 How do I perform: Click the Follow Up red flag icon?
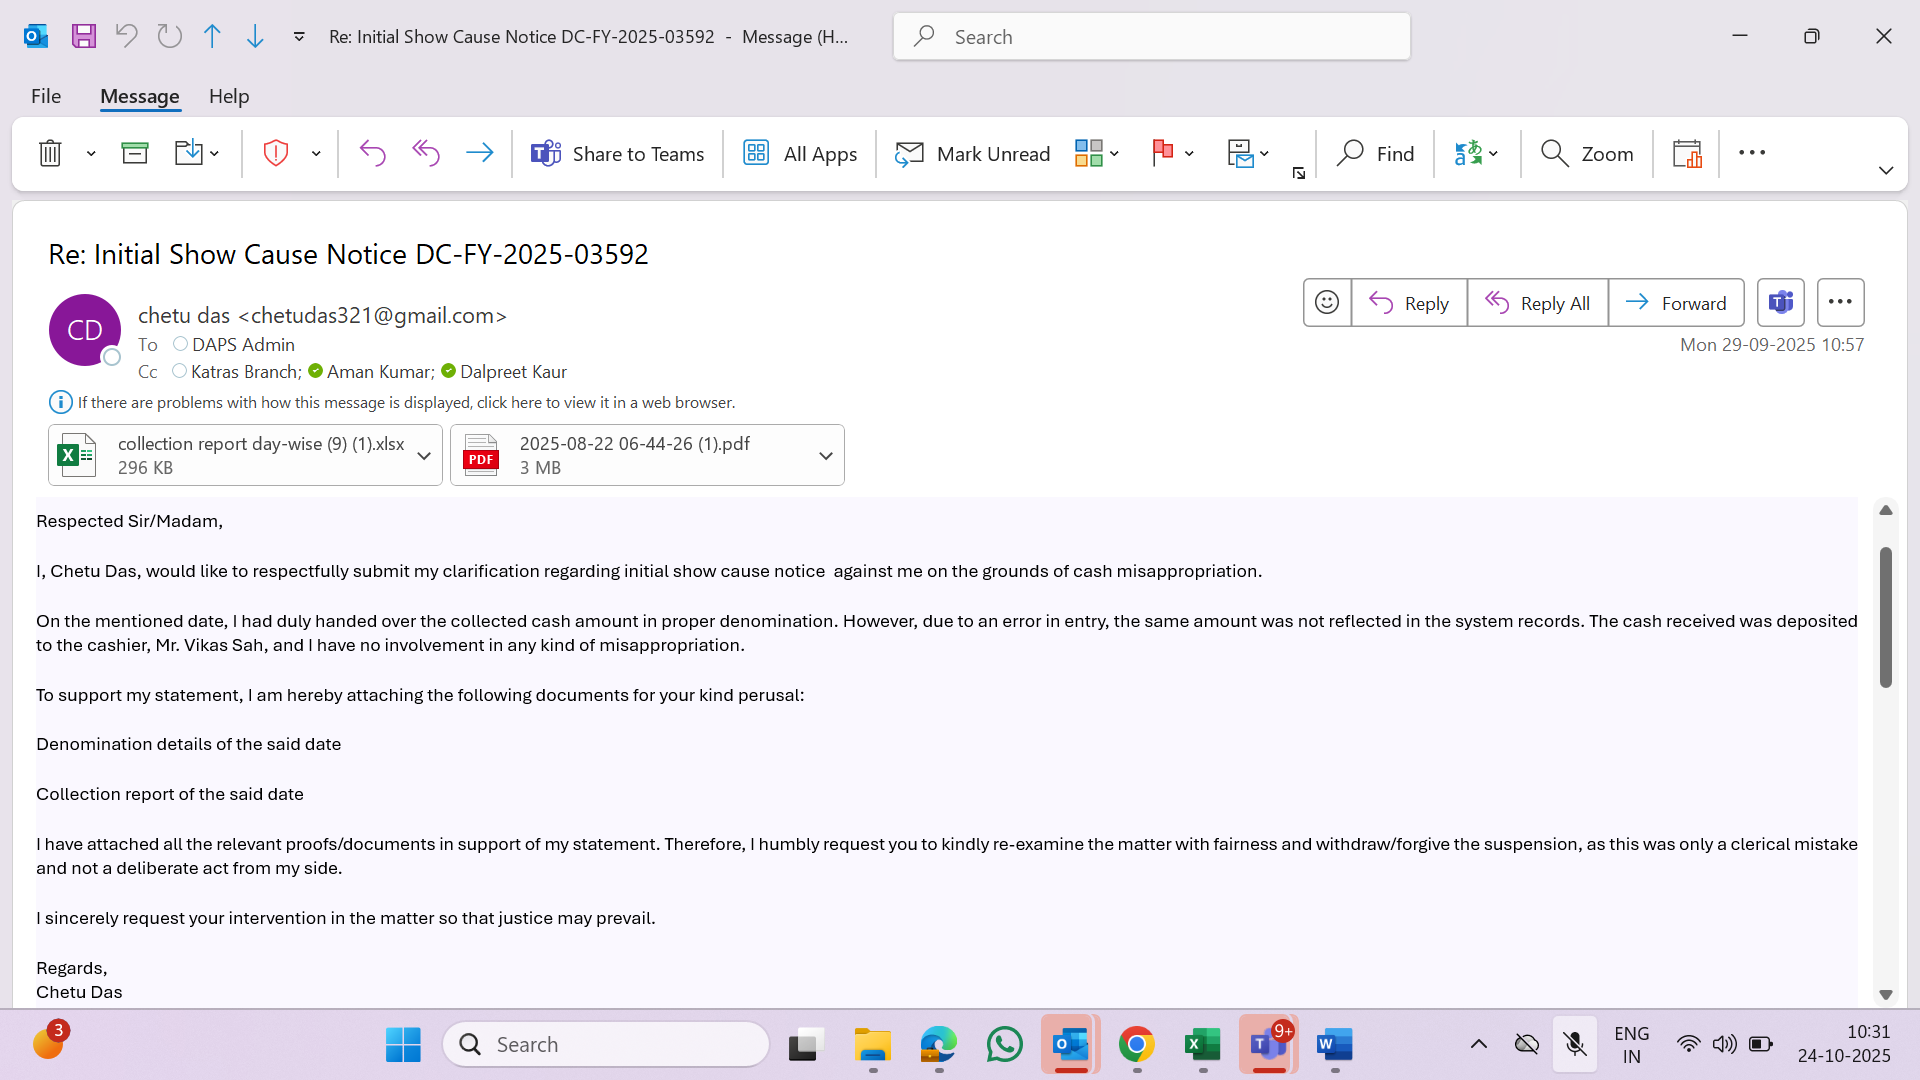pos(1162,154)
